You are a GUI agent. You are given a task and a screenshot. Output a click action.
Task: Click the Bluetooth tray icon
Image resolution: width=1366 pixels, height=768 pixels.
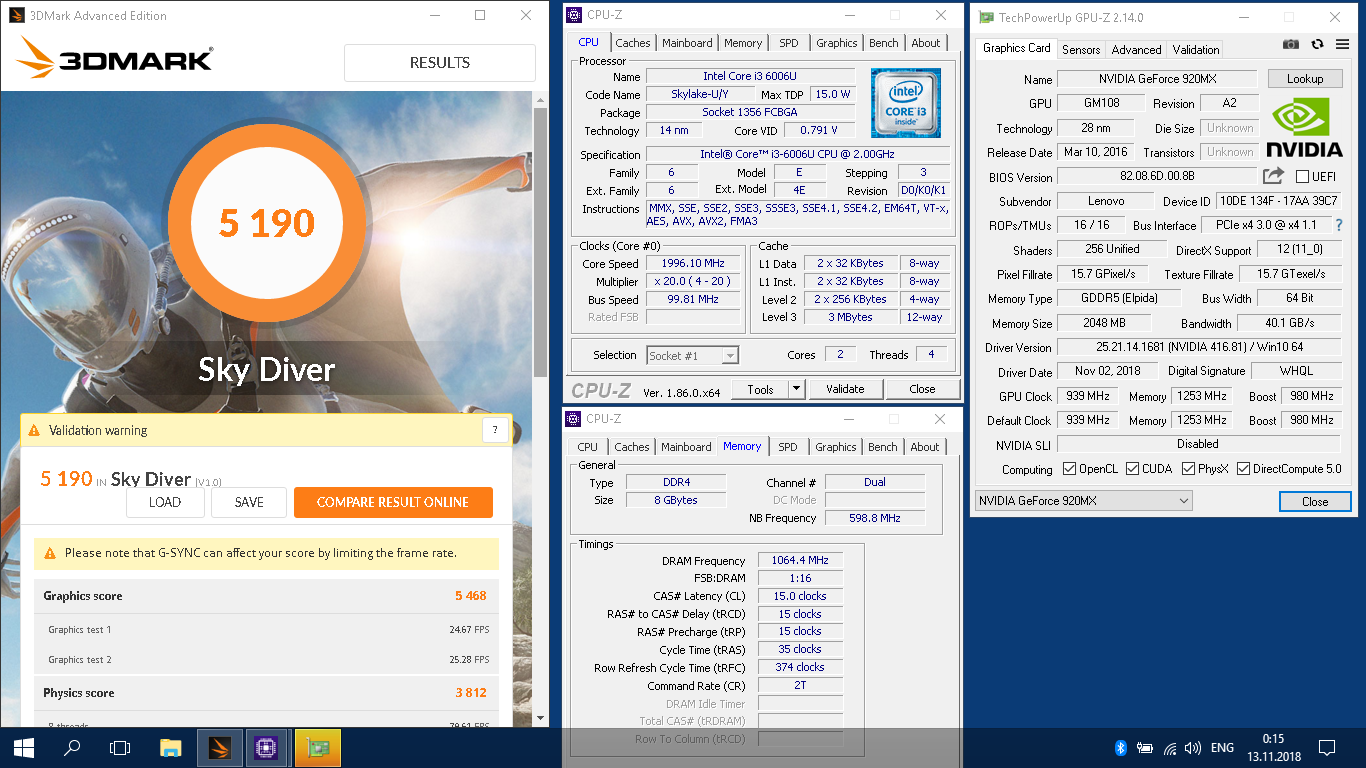(1121, 748)
